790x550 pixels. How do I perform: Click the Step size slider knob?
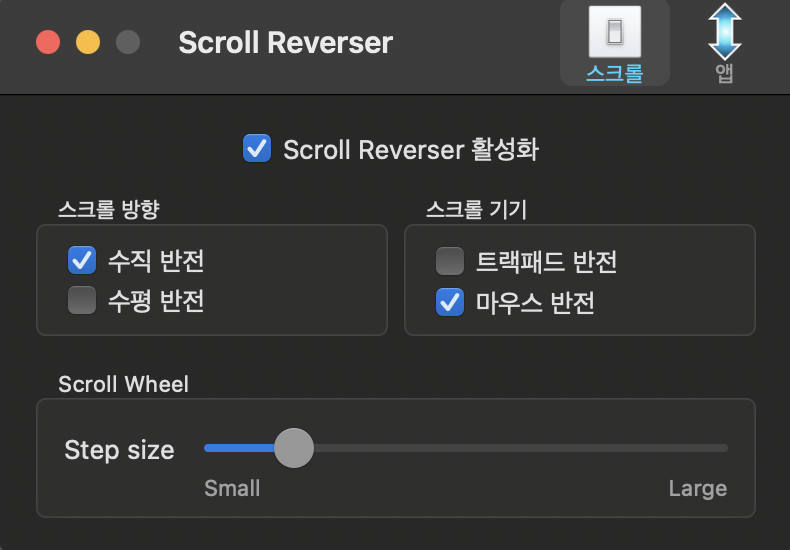point(294,448)
